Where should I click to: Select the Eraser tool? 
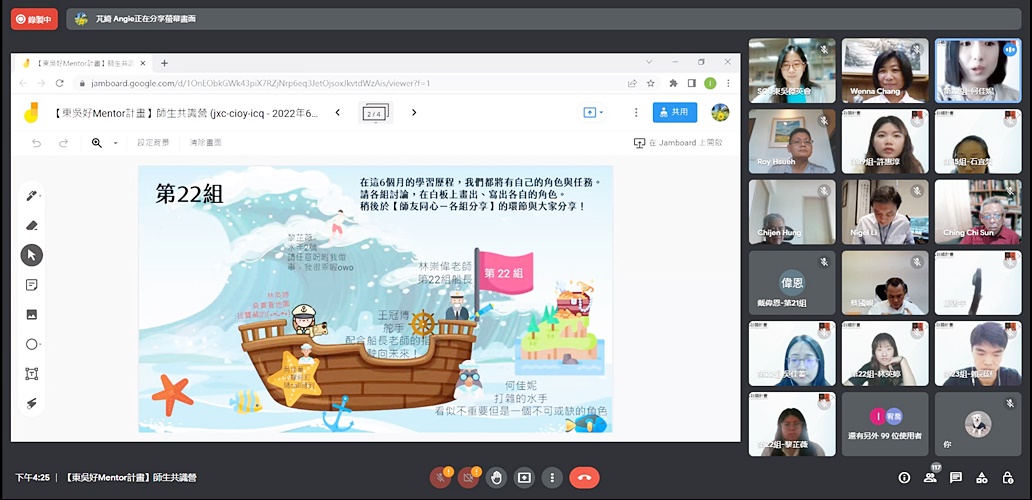[32, 225]
